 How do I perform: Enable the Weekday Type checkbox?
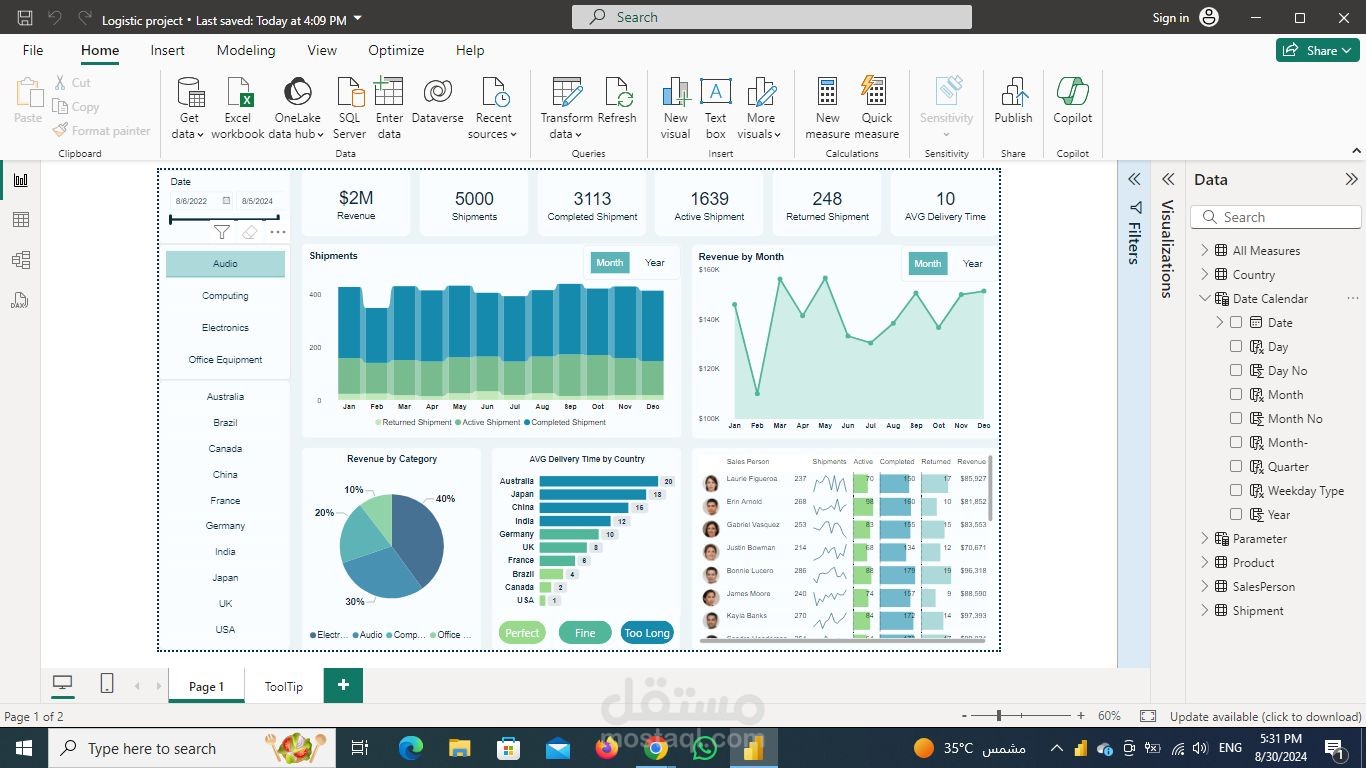(x=1236, y=490)
